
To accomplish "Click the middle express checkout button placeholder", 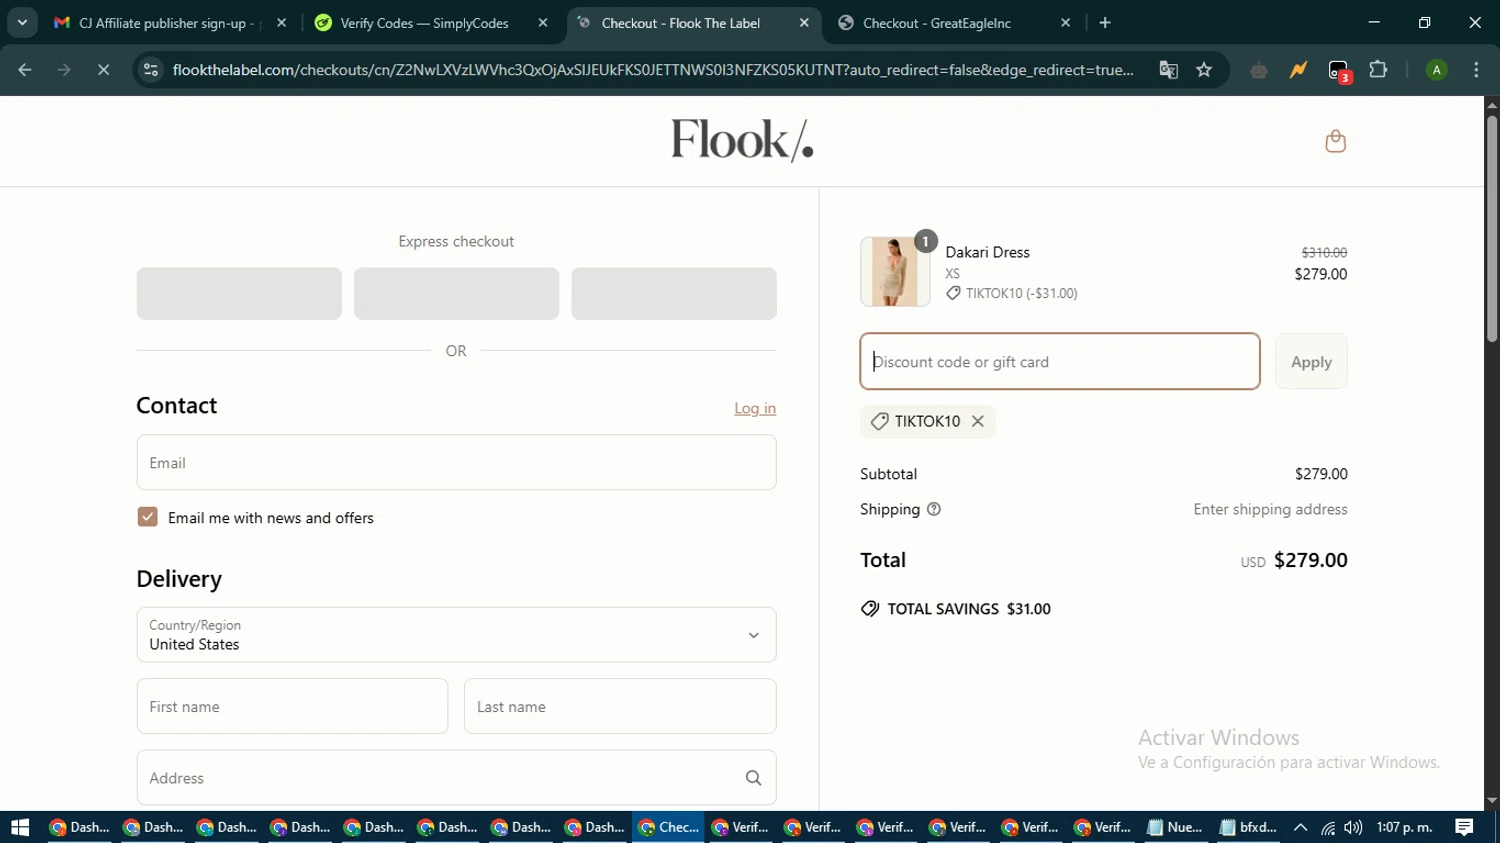I will 456,294.
